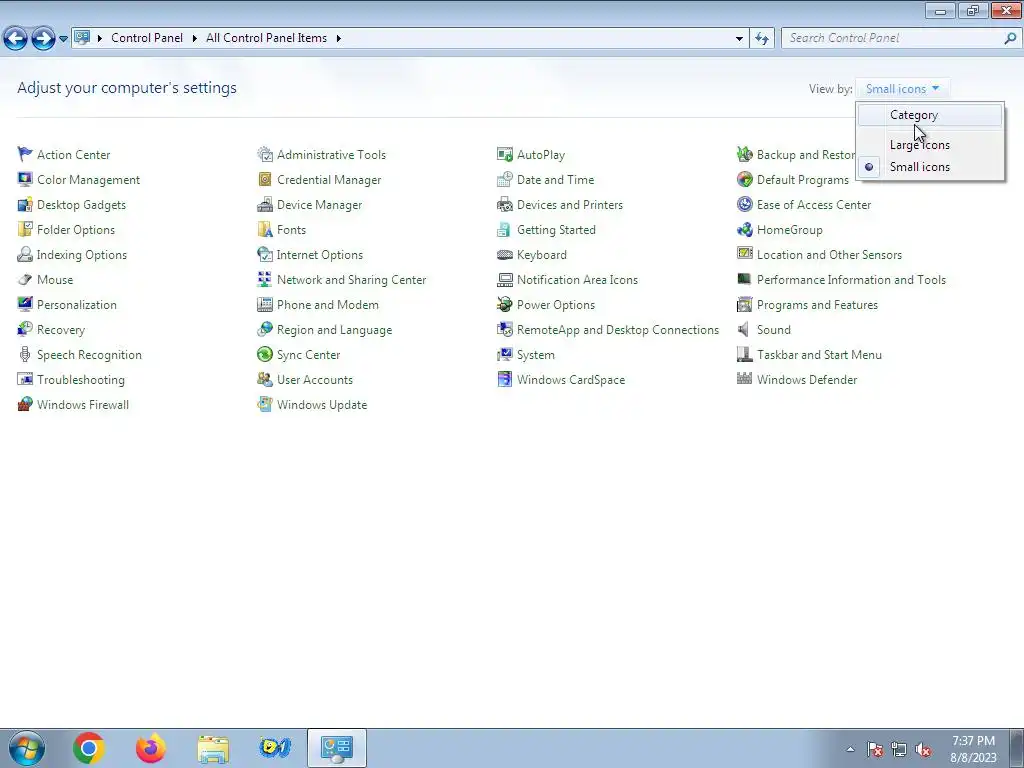Go back with the Back button
The height and width of the screenshot is (768, 1024).
16,39
